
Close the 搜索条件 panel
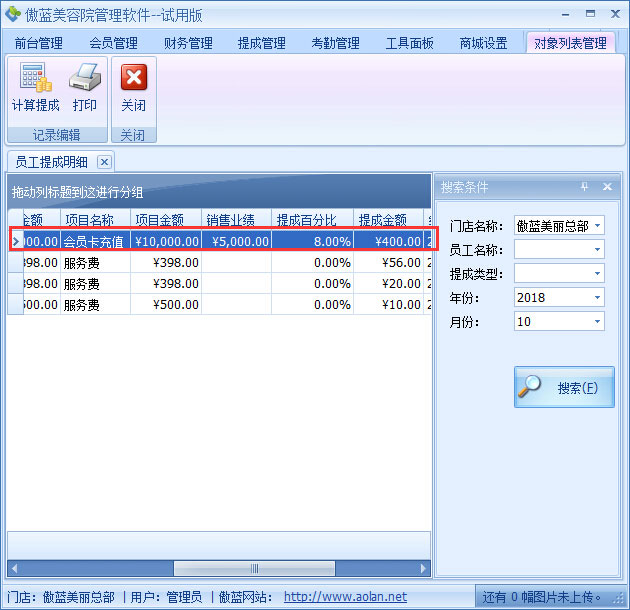coord(607,186)
